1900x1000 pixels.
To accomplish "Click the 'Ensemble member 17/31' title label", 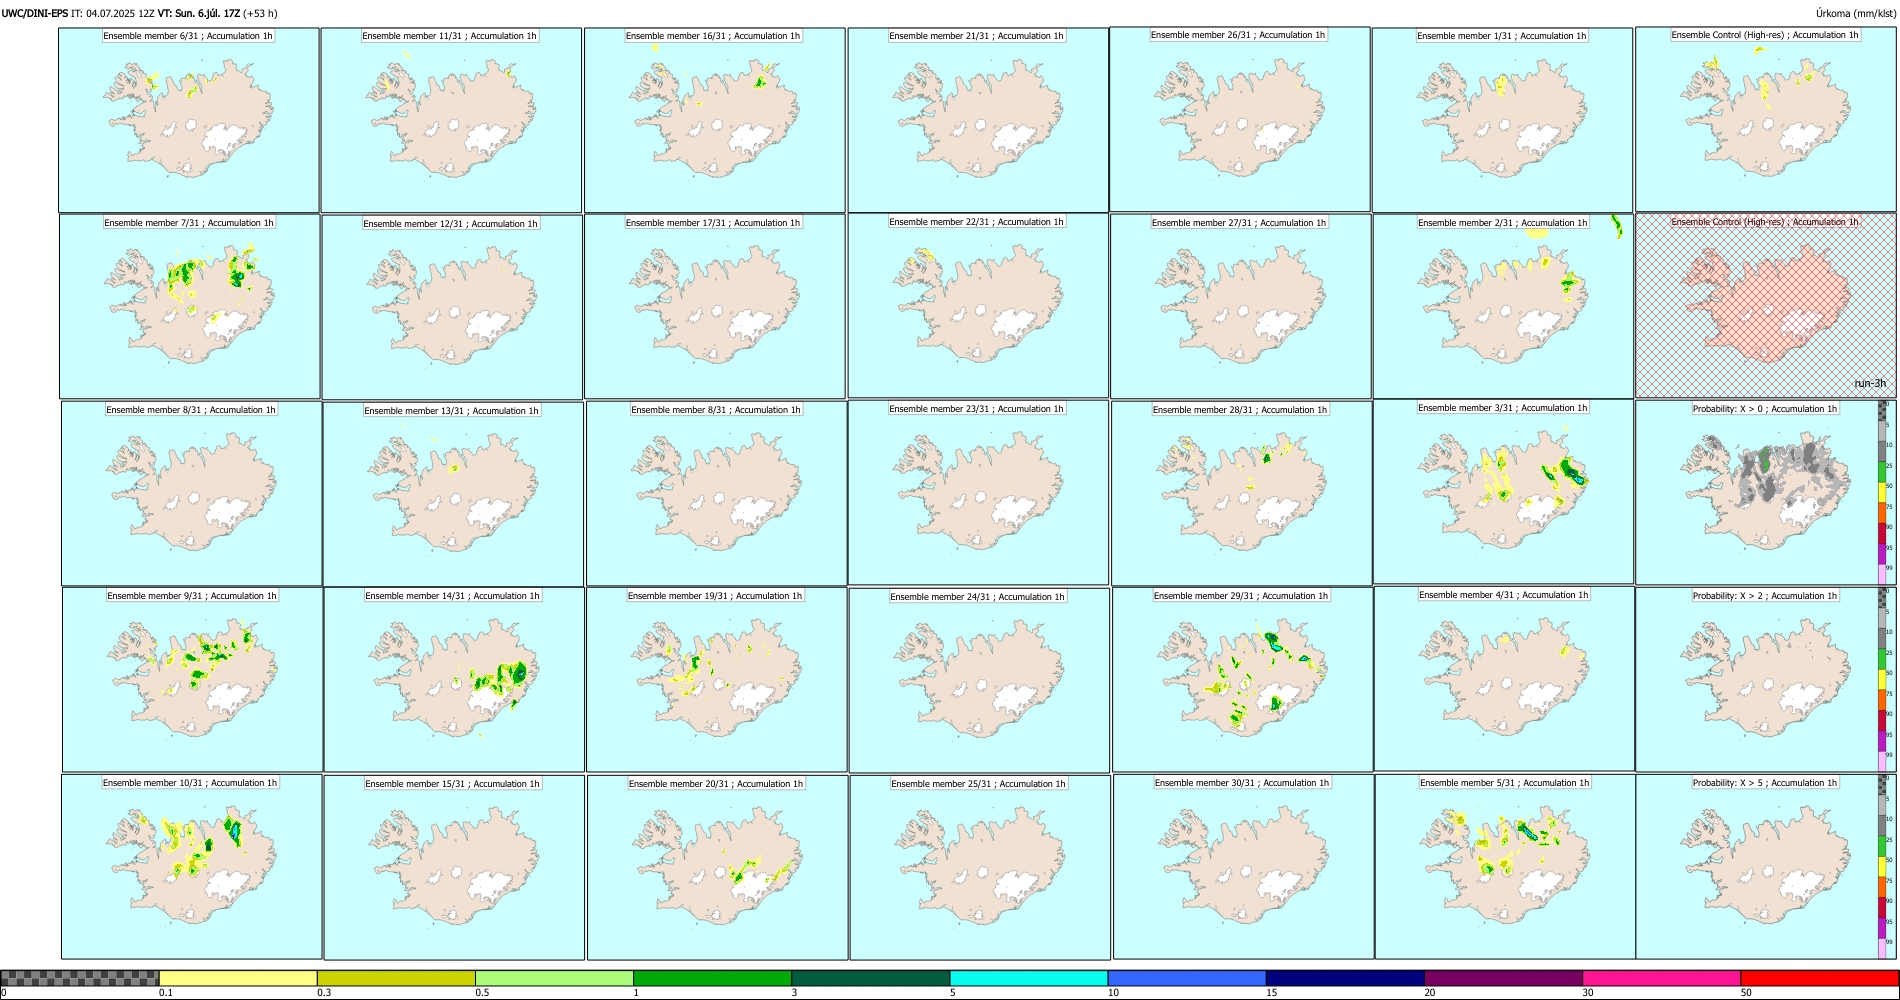I will tap(713, 223).
